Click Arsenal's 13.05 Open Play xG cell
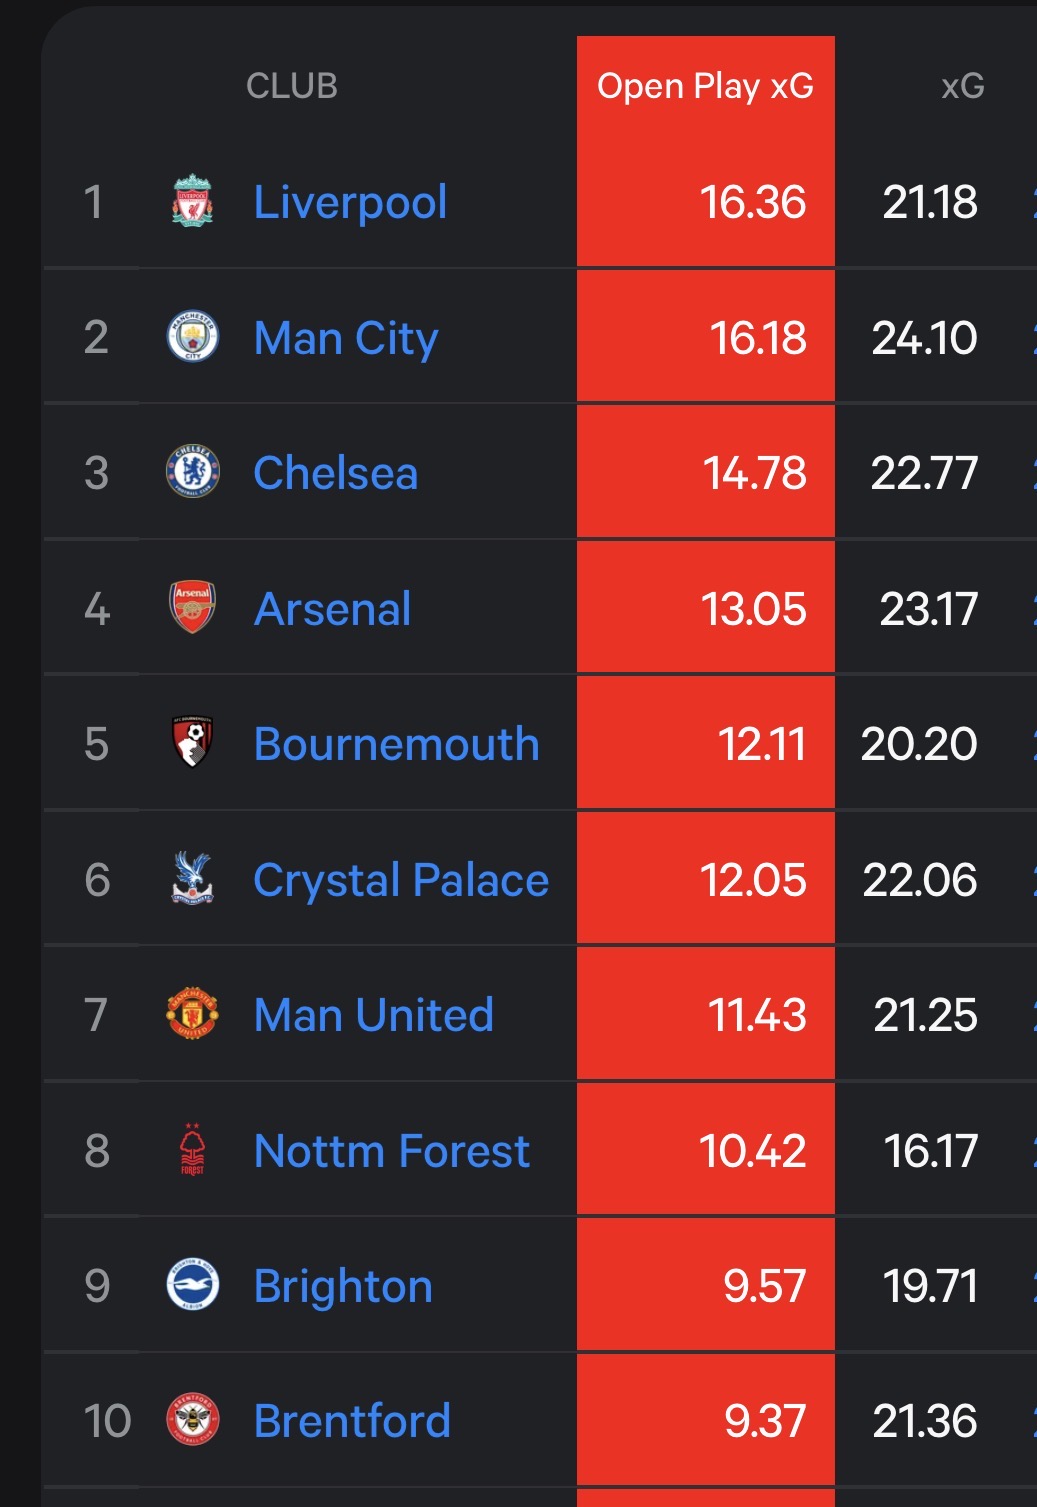 pos(753,609)
